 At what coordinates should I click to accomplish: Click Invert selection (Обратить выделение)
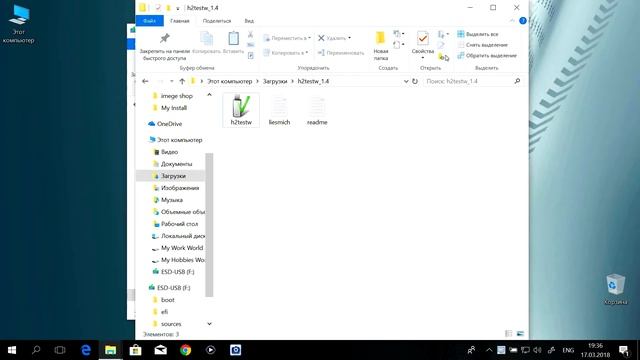pyautogui.click(x=487, y=56)
